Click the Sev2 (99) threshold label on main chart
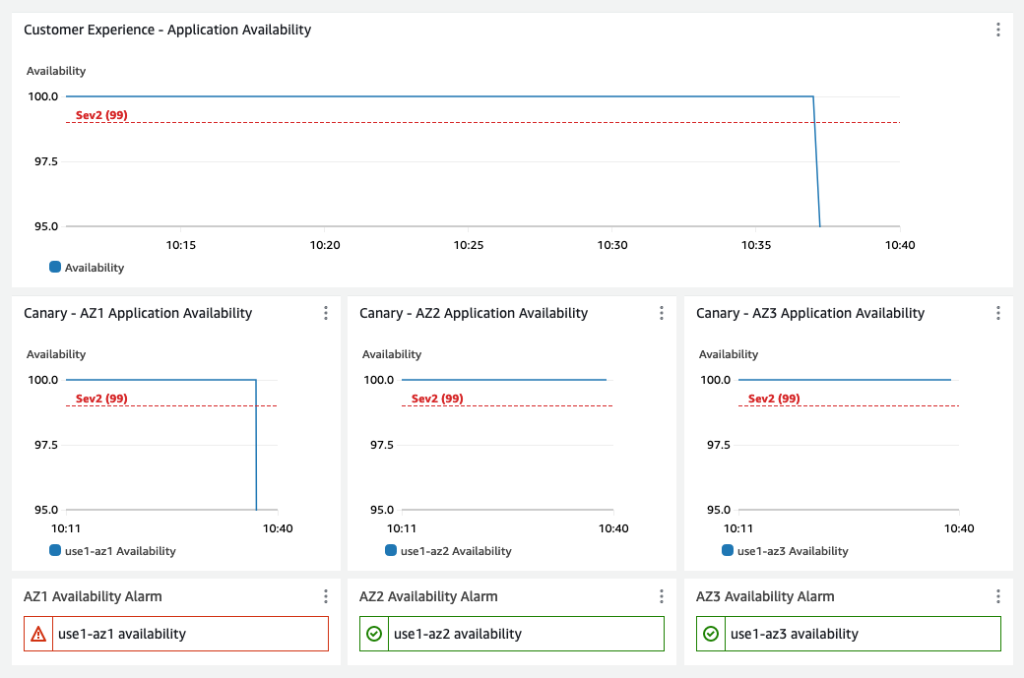 point(100,115)
